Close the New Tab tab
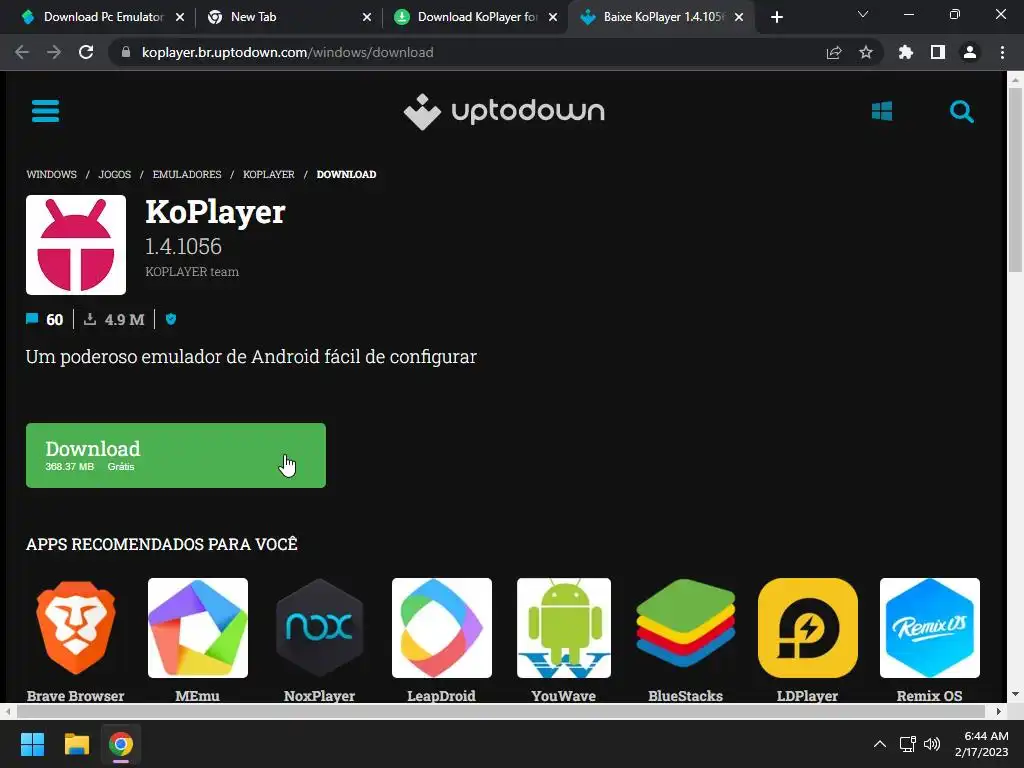This screenshot has width=1024, height=768. [367, 17]
